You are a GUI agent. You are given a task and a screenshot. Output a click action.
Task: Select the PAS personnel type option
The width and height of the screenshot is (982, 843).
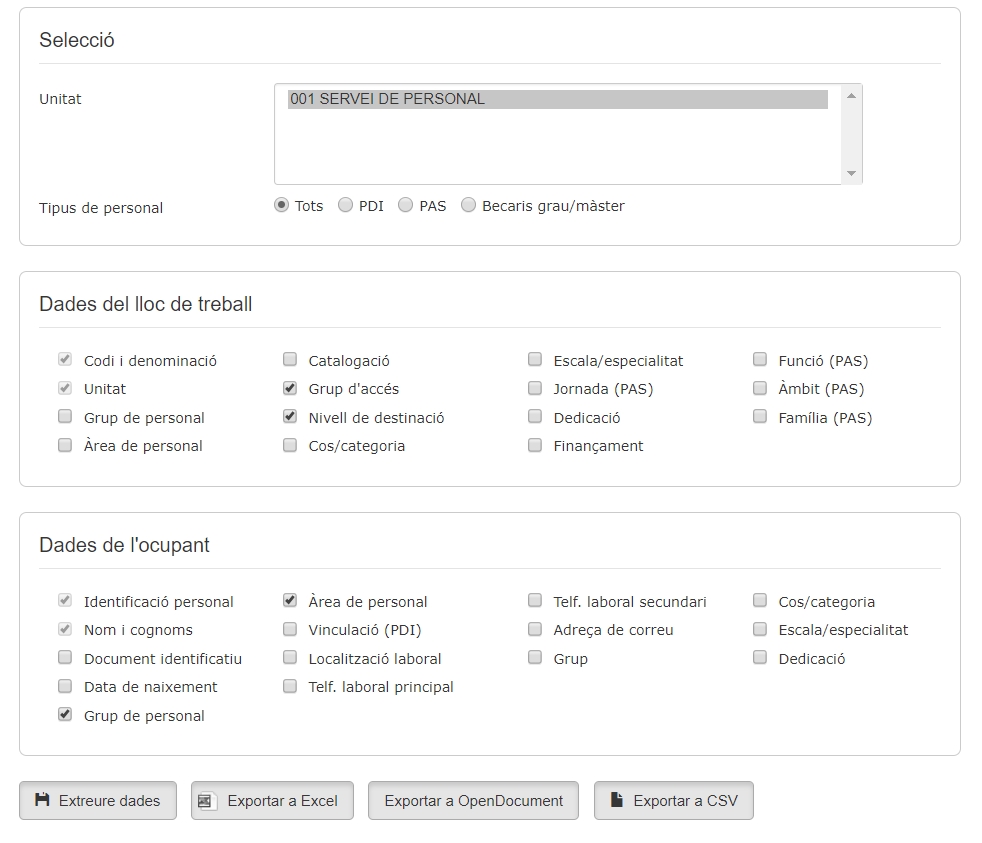(x=405, y=205)
